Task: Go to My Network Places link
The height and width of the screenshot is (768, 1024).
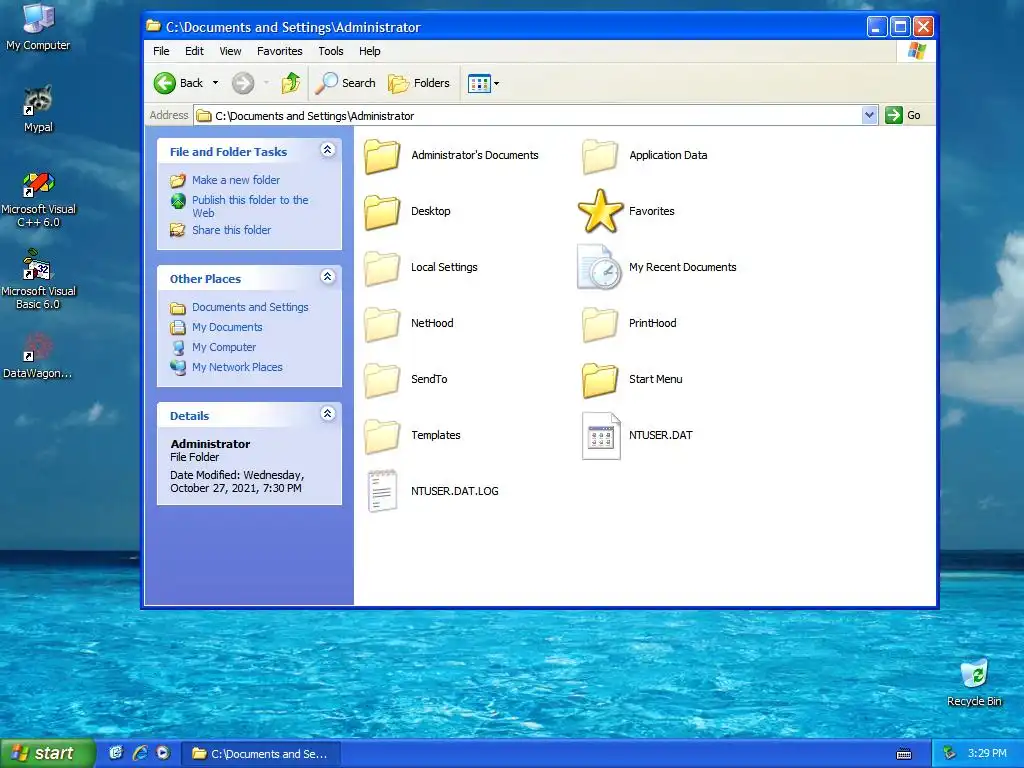Action: (237, 367)
